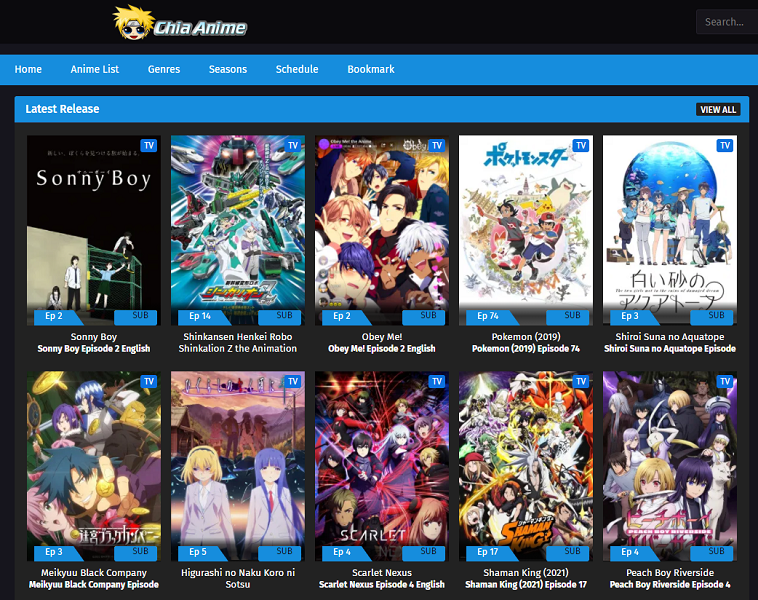Open the Pokemon (2019) poster thumbnail
Screen dimensions: 758x600
click(x=526, y=230)
